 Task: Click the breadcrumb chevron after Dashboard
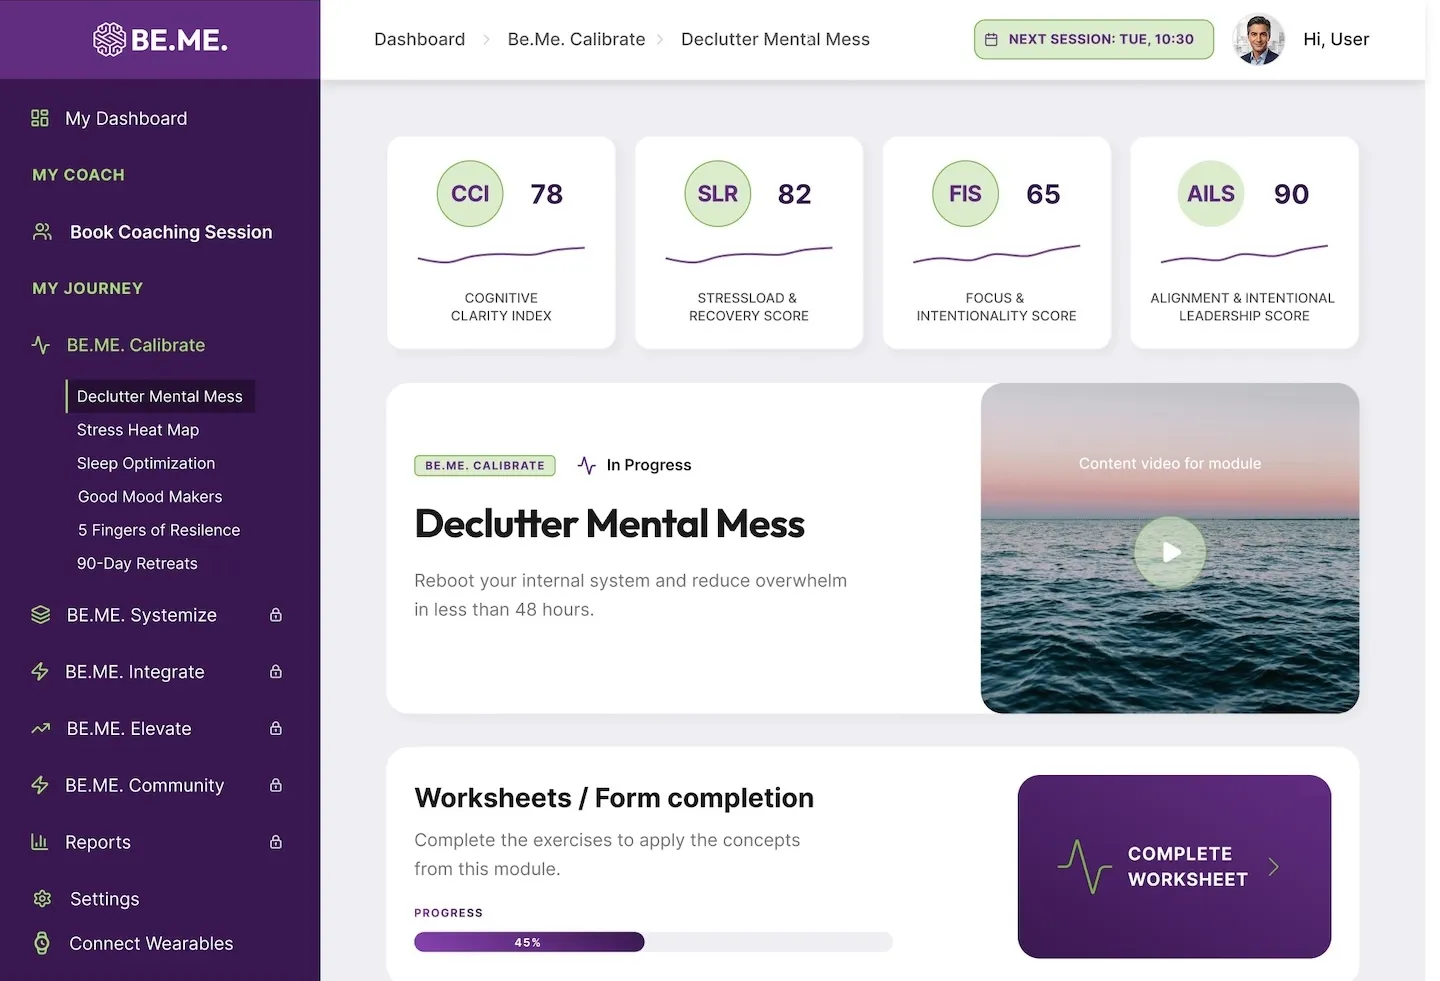pyautogui.click(x=486, y=40)
